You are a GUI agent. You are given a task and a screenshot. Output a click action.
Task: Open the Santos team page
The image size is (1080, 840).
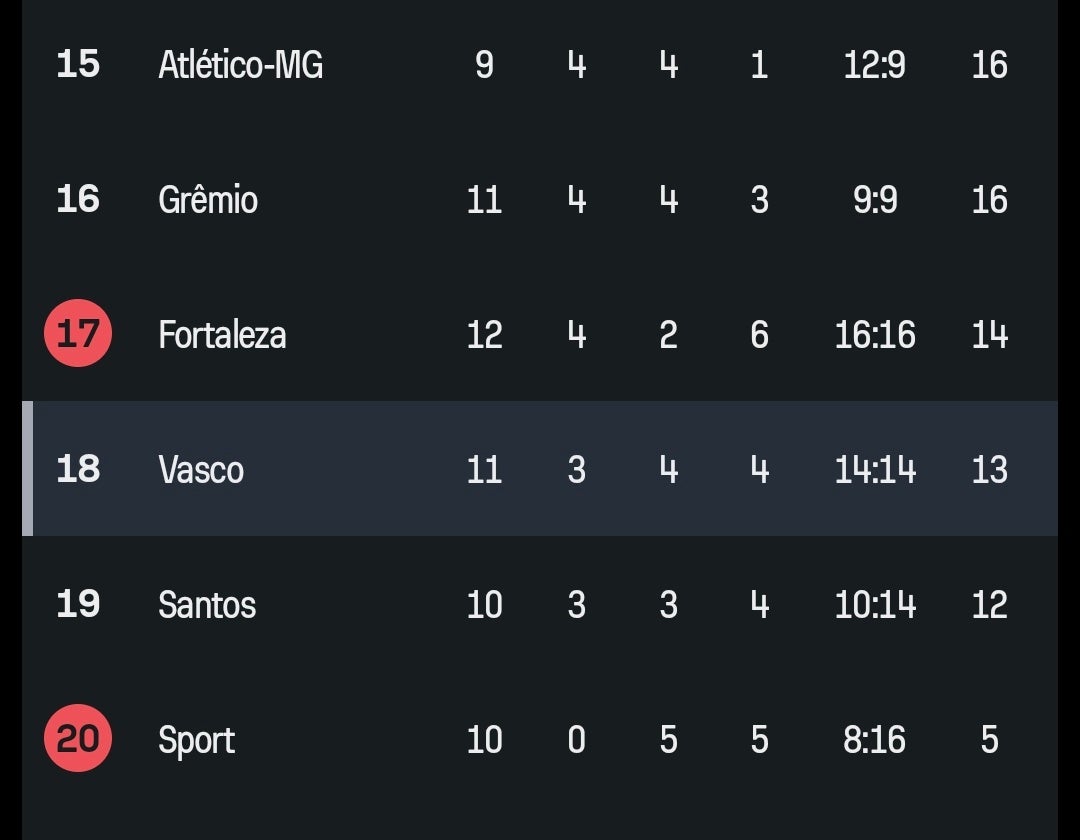click(207, 605)
